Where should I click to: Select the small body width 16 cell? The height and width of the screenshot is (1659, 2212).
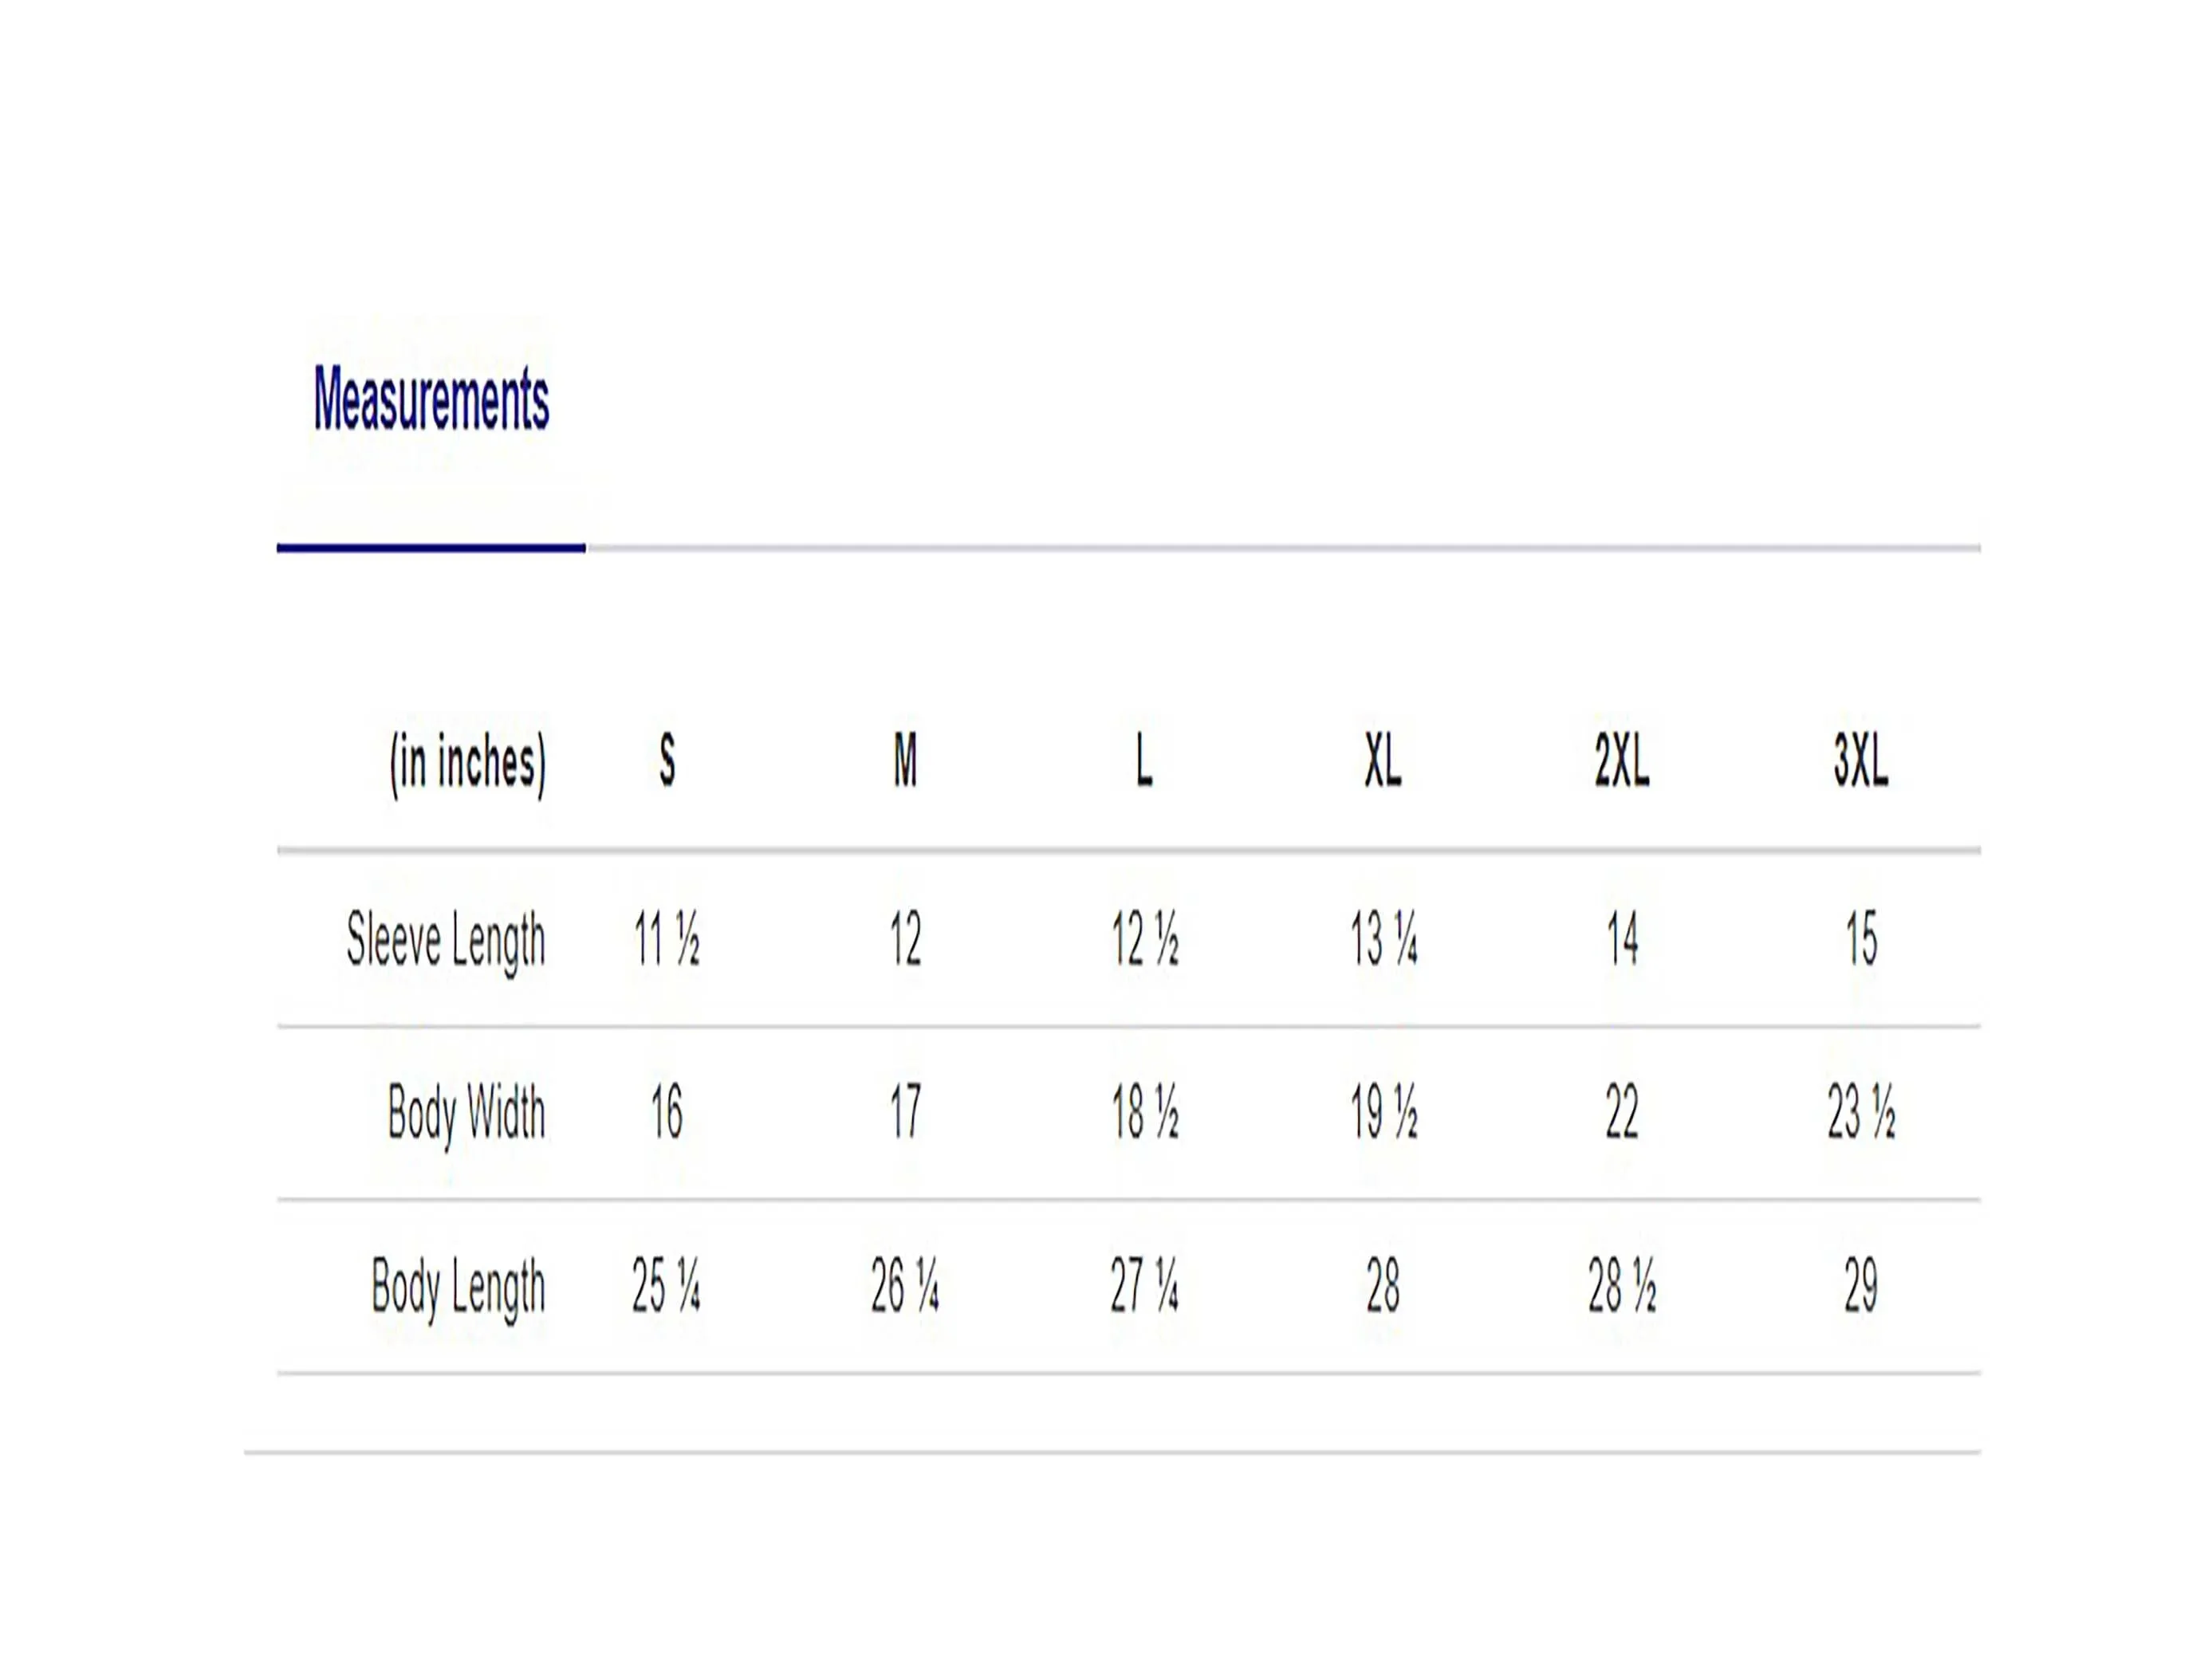coord(667,1112)
